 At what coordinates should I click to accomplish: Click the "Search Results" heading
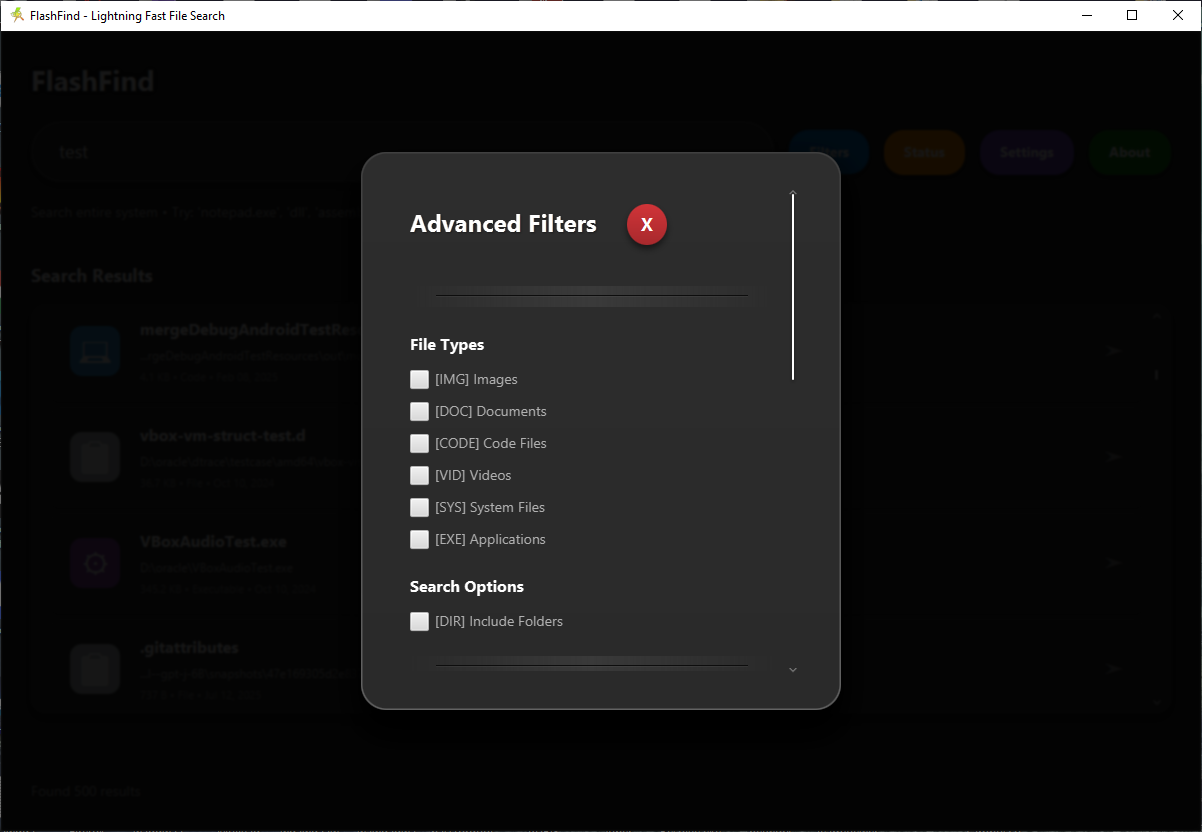pyautogui.click(x=92, y=276)
